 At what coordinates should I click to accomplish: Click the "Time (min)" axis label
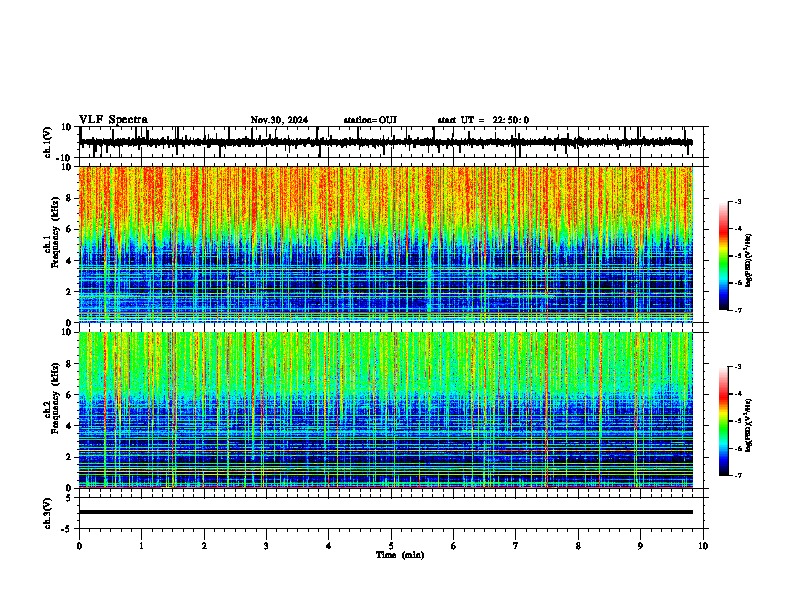click(400, 555)
